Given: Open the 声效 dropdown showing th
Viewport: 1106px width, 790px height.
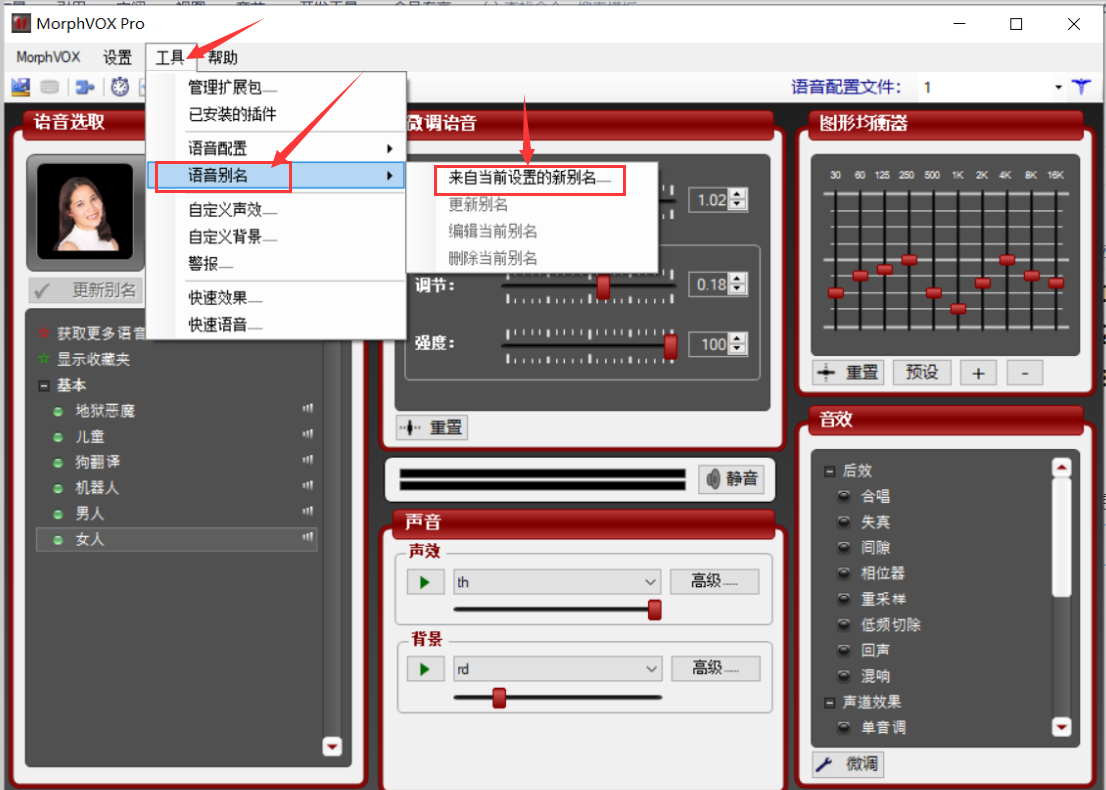Looking at the screenshot, I should point(557,582).
